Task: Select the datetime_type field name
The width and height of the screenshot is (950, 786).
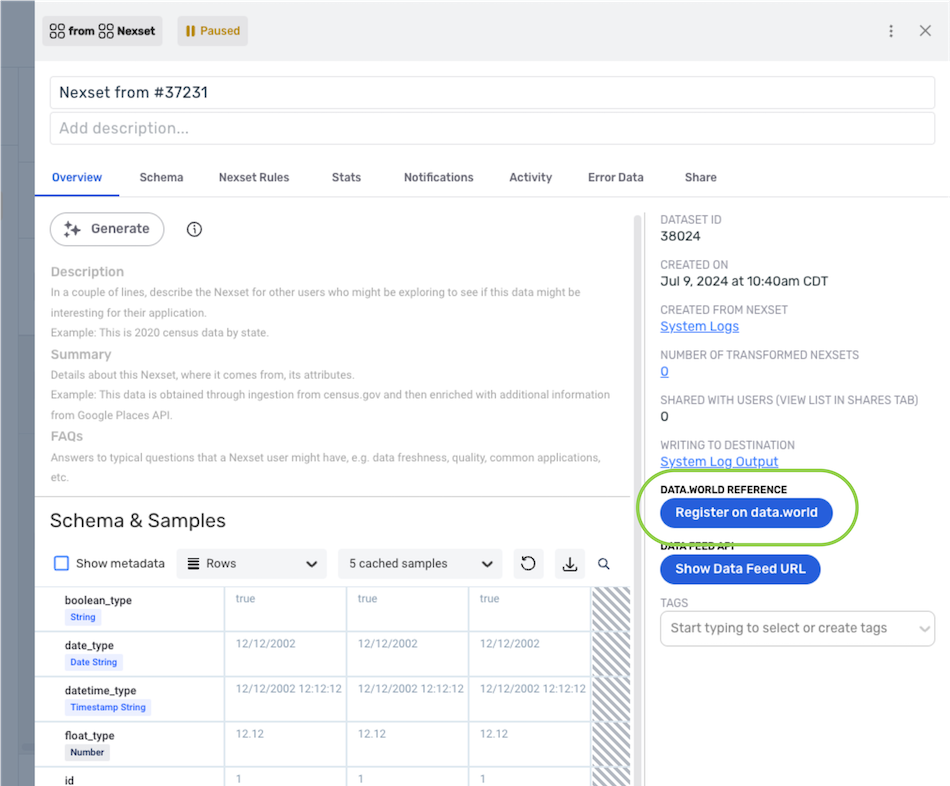Action: tap(101, 690)
